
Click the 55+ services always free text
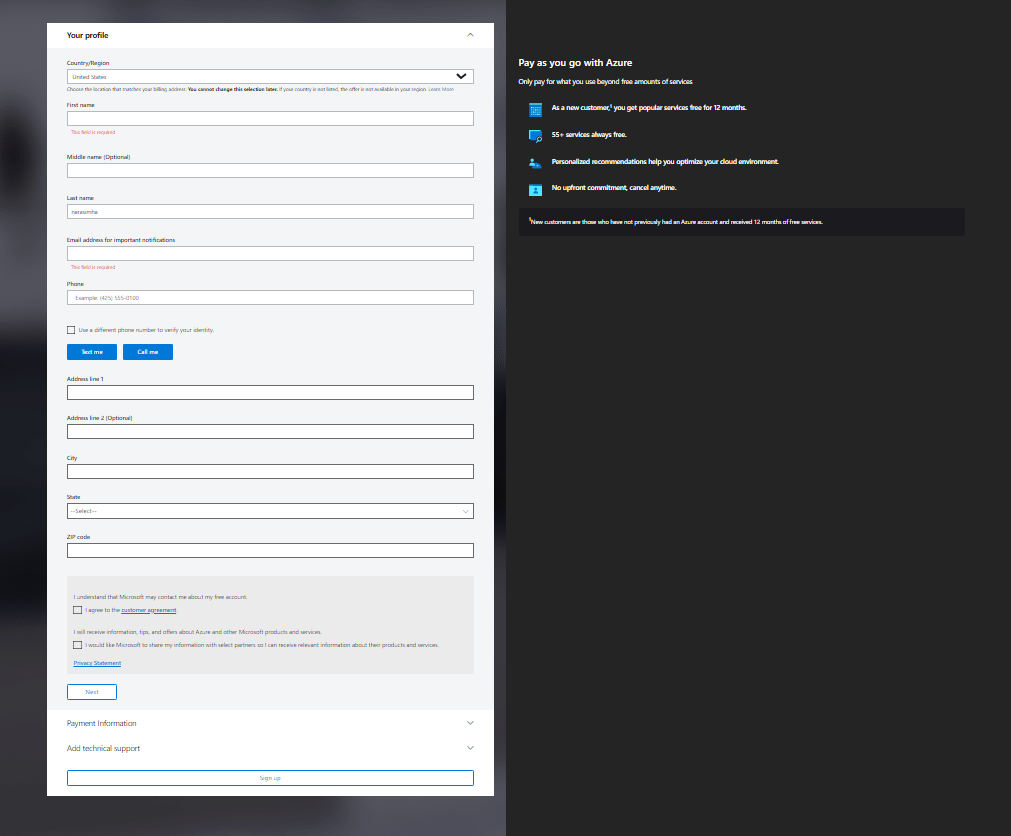tap(589, 135)
